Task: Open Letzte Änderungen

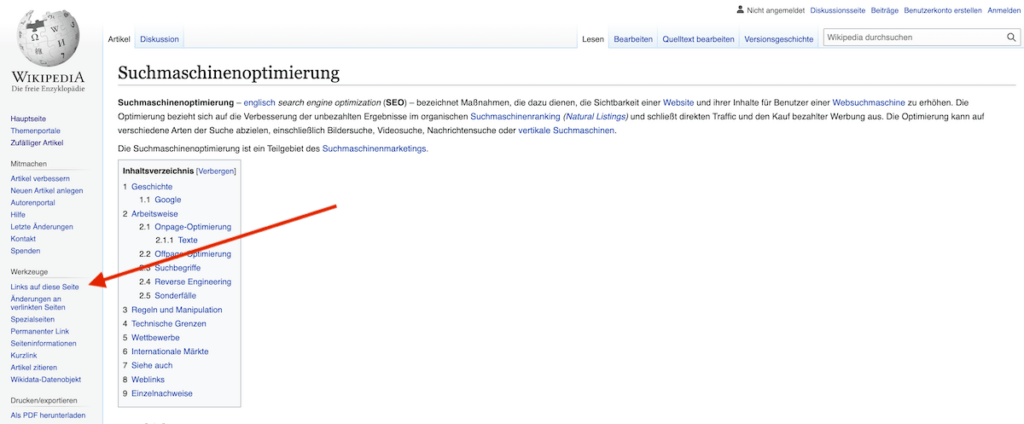Action: point(42,227)
